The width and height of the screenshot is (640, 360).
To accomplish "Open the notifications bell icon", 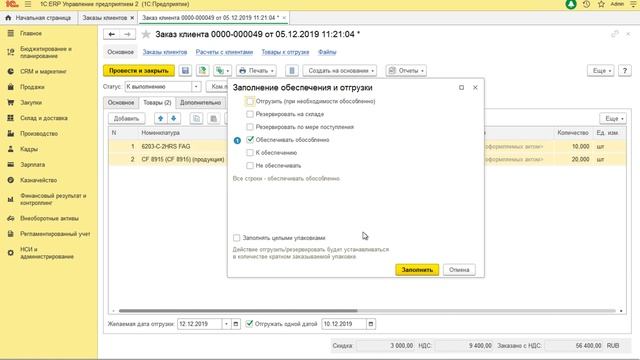I will [x=571, y=4].
